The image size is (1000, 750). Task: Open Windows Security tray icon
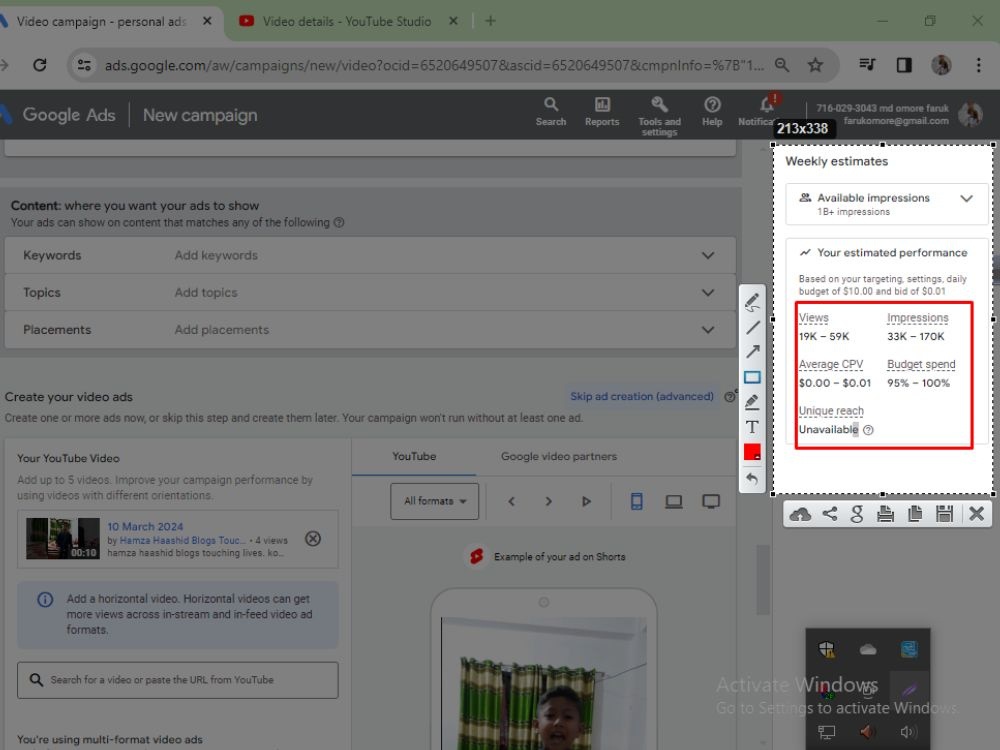coord(827,649)
